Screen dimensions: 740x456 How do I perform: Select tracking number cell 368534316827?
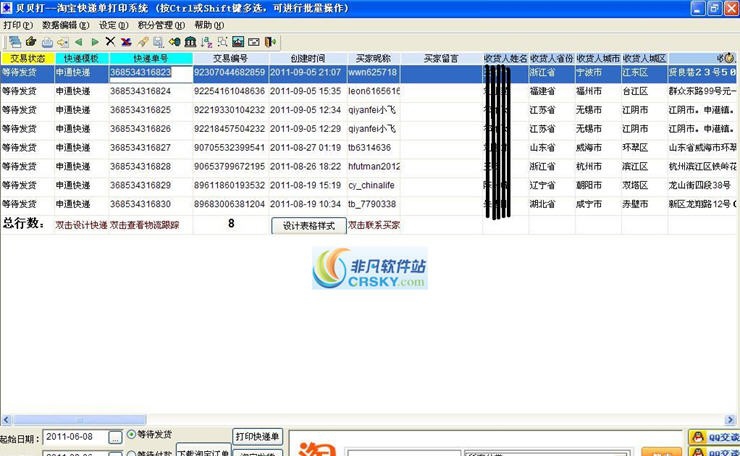coord(151,148)
